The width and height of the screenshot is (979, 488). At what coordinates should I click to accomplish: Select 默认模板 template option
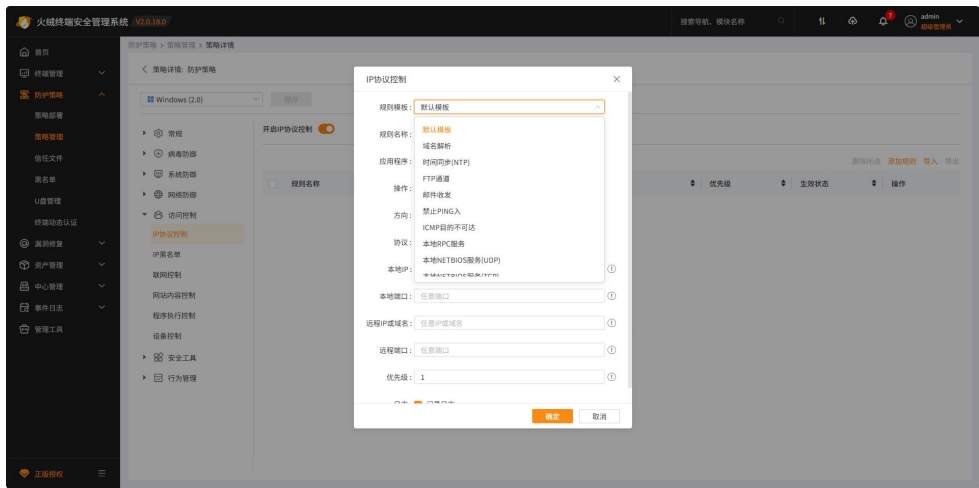pos(509,130)
